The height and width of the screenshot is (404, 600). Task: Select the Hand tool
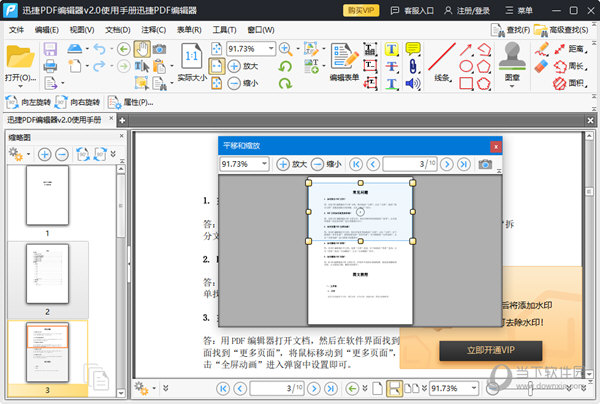point(142,49)
